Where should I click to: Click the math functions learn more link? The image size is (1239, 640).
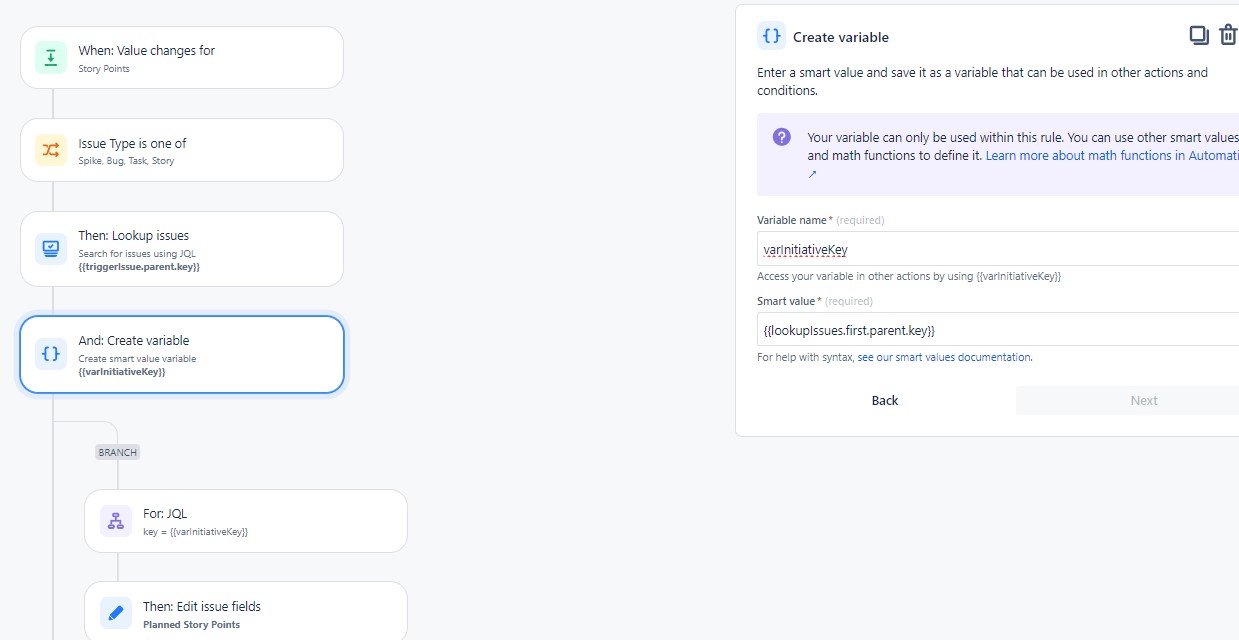tap(1110, 155)
